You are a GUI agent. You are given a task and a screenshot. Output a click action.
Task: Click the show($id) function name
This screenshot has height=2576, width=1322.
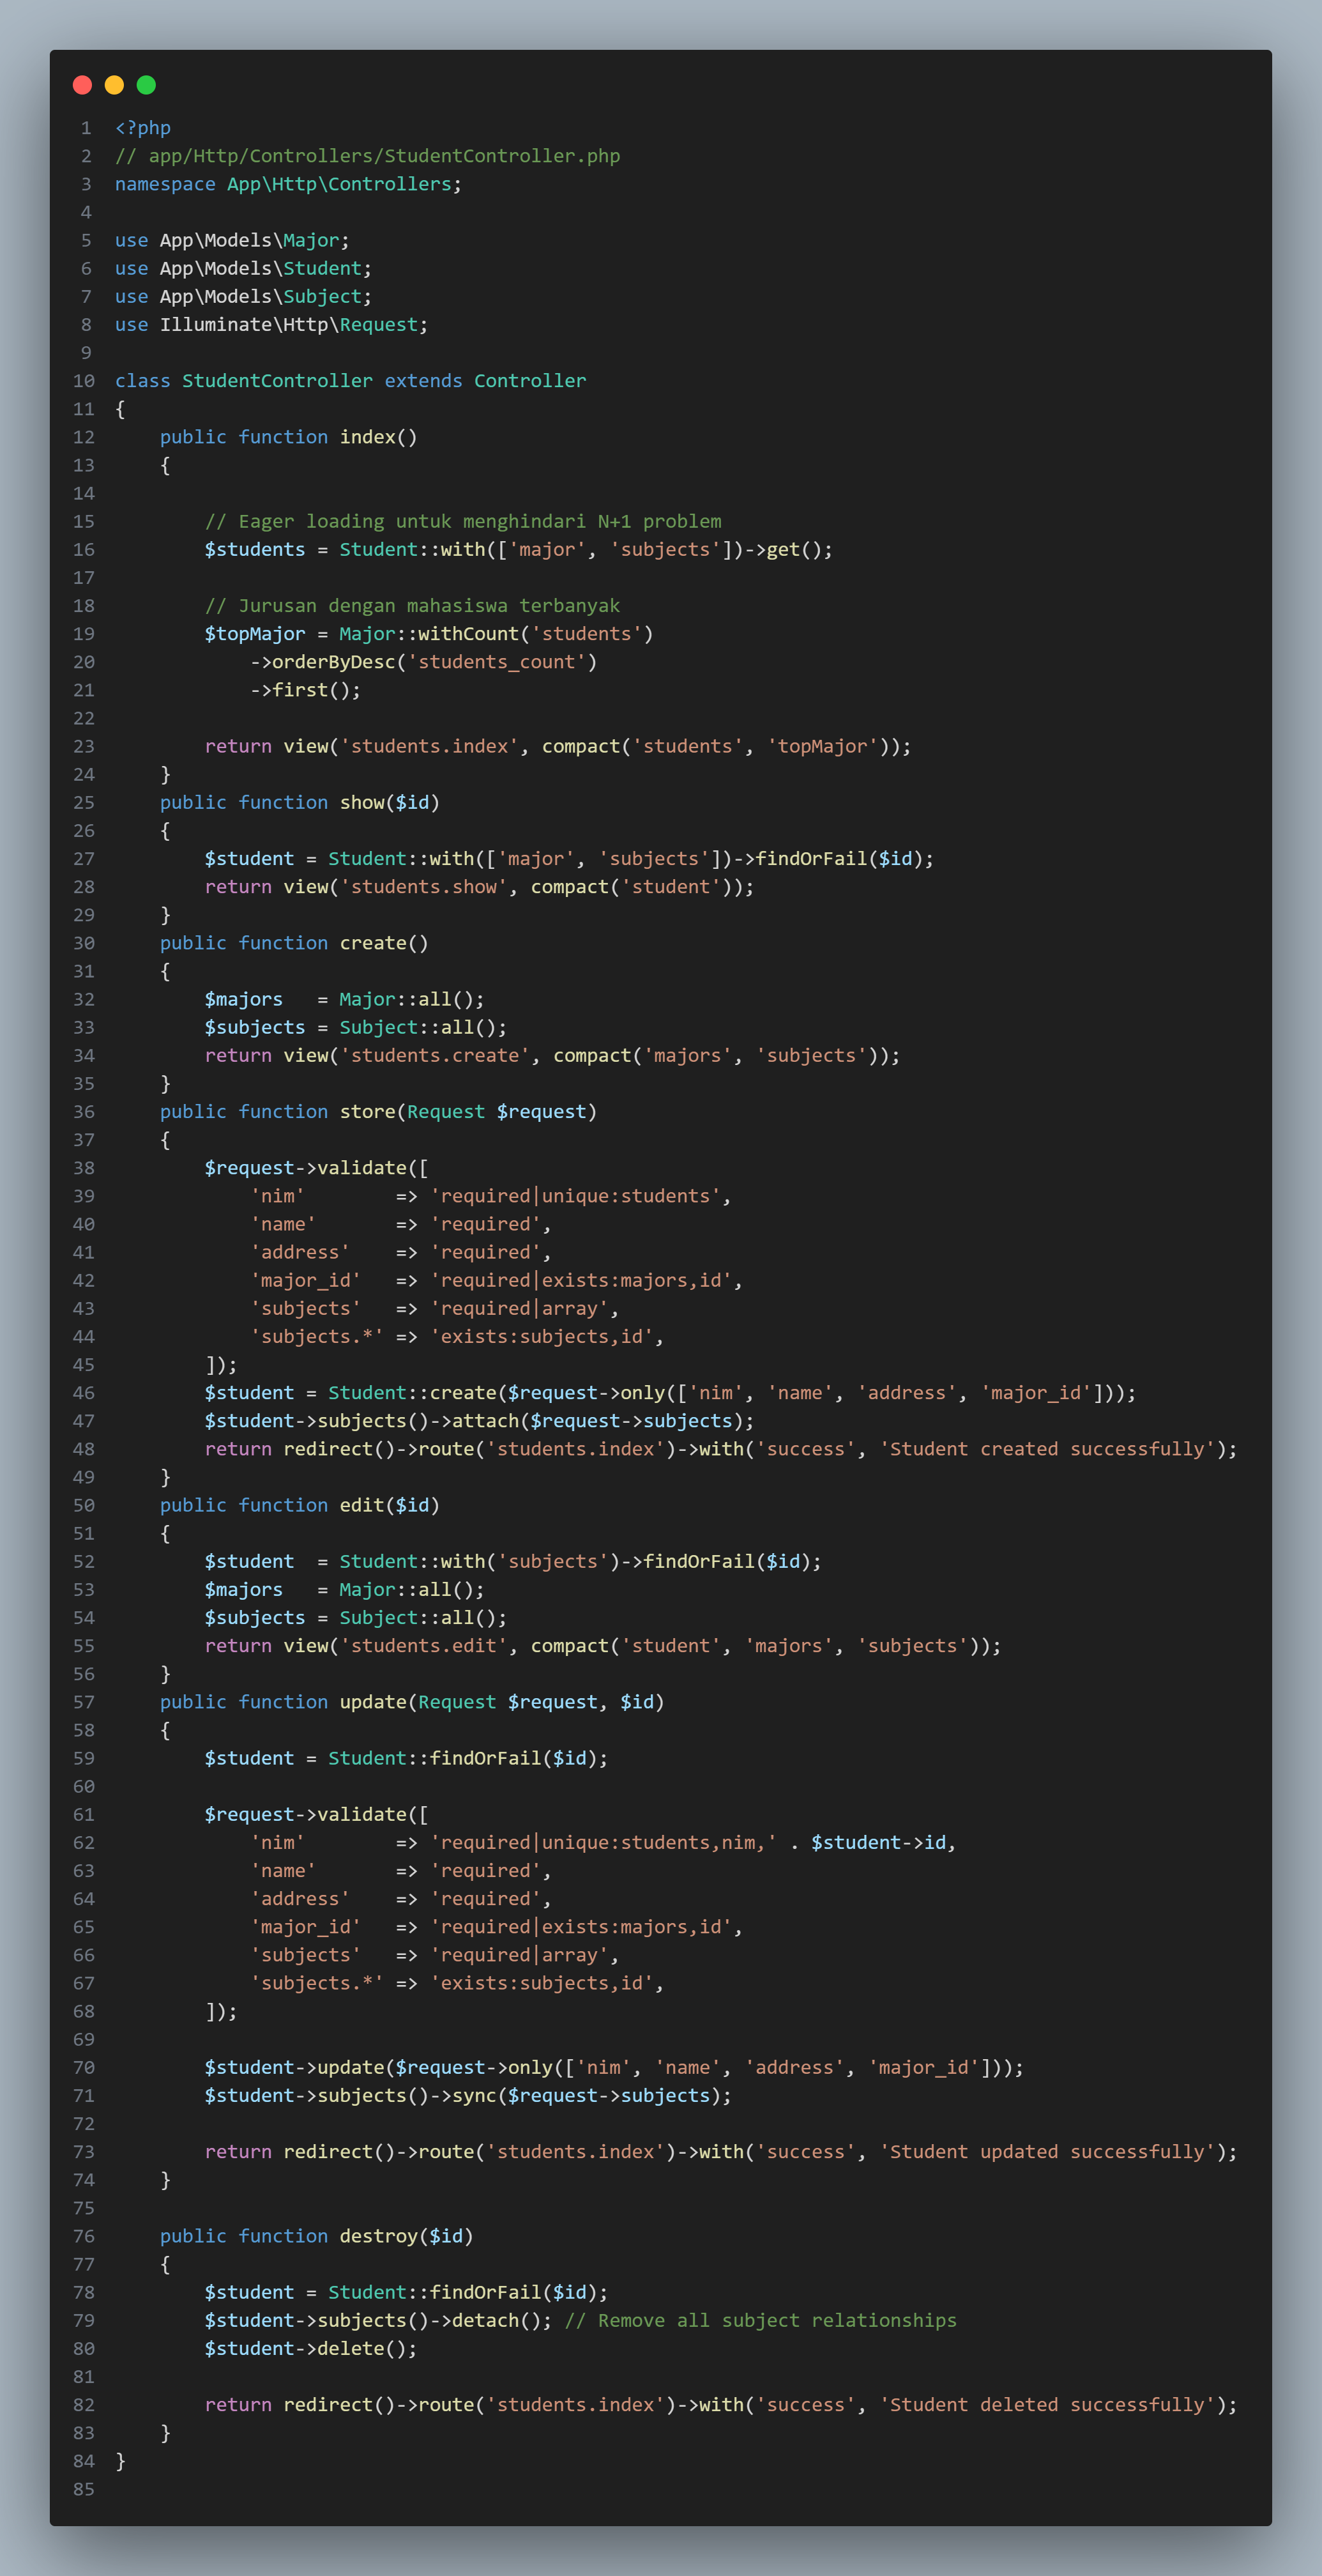click(x=362, y=803)
